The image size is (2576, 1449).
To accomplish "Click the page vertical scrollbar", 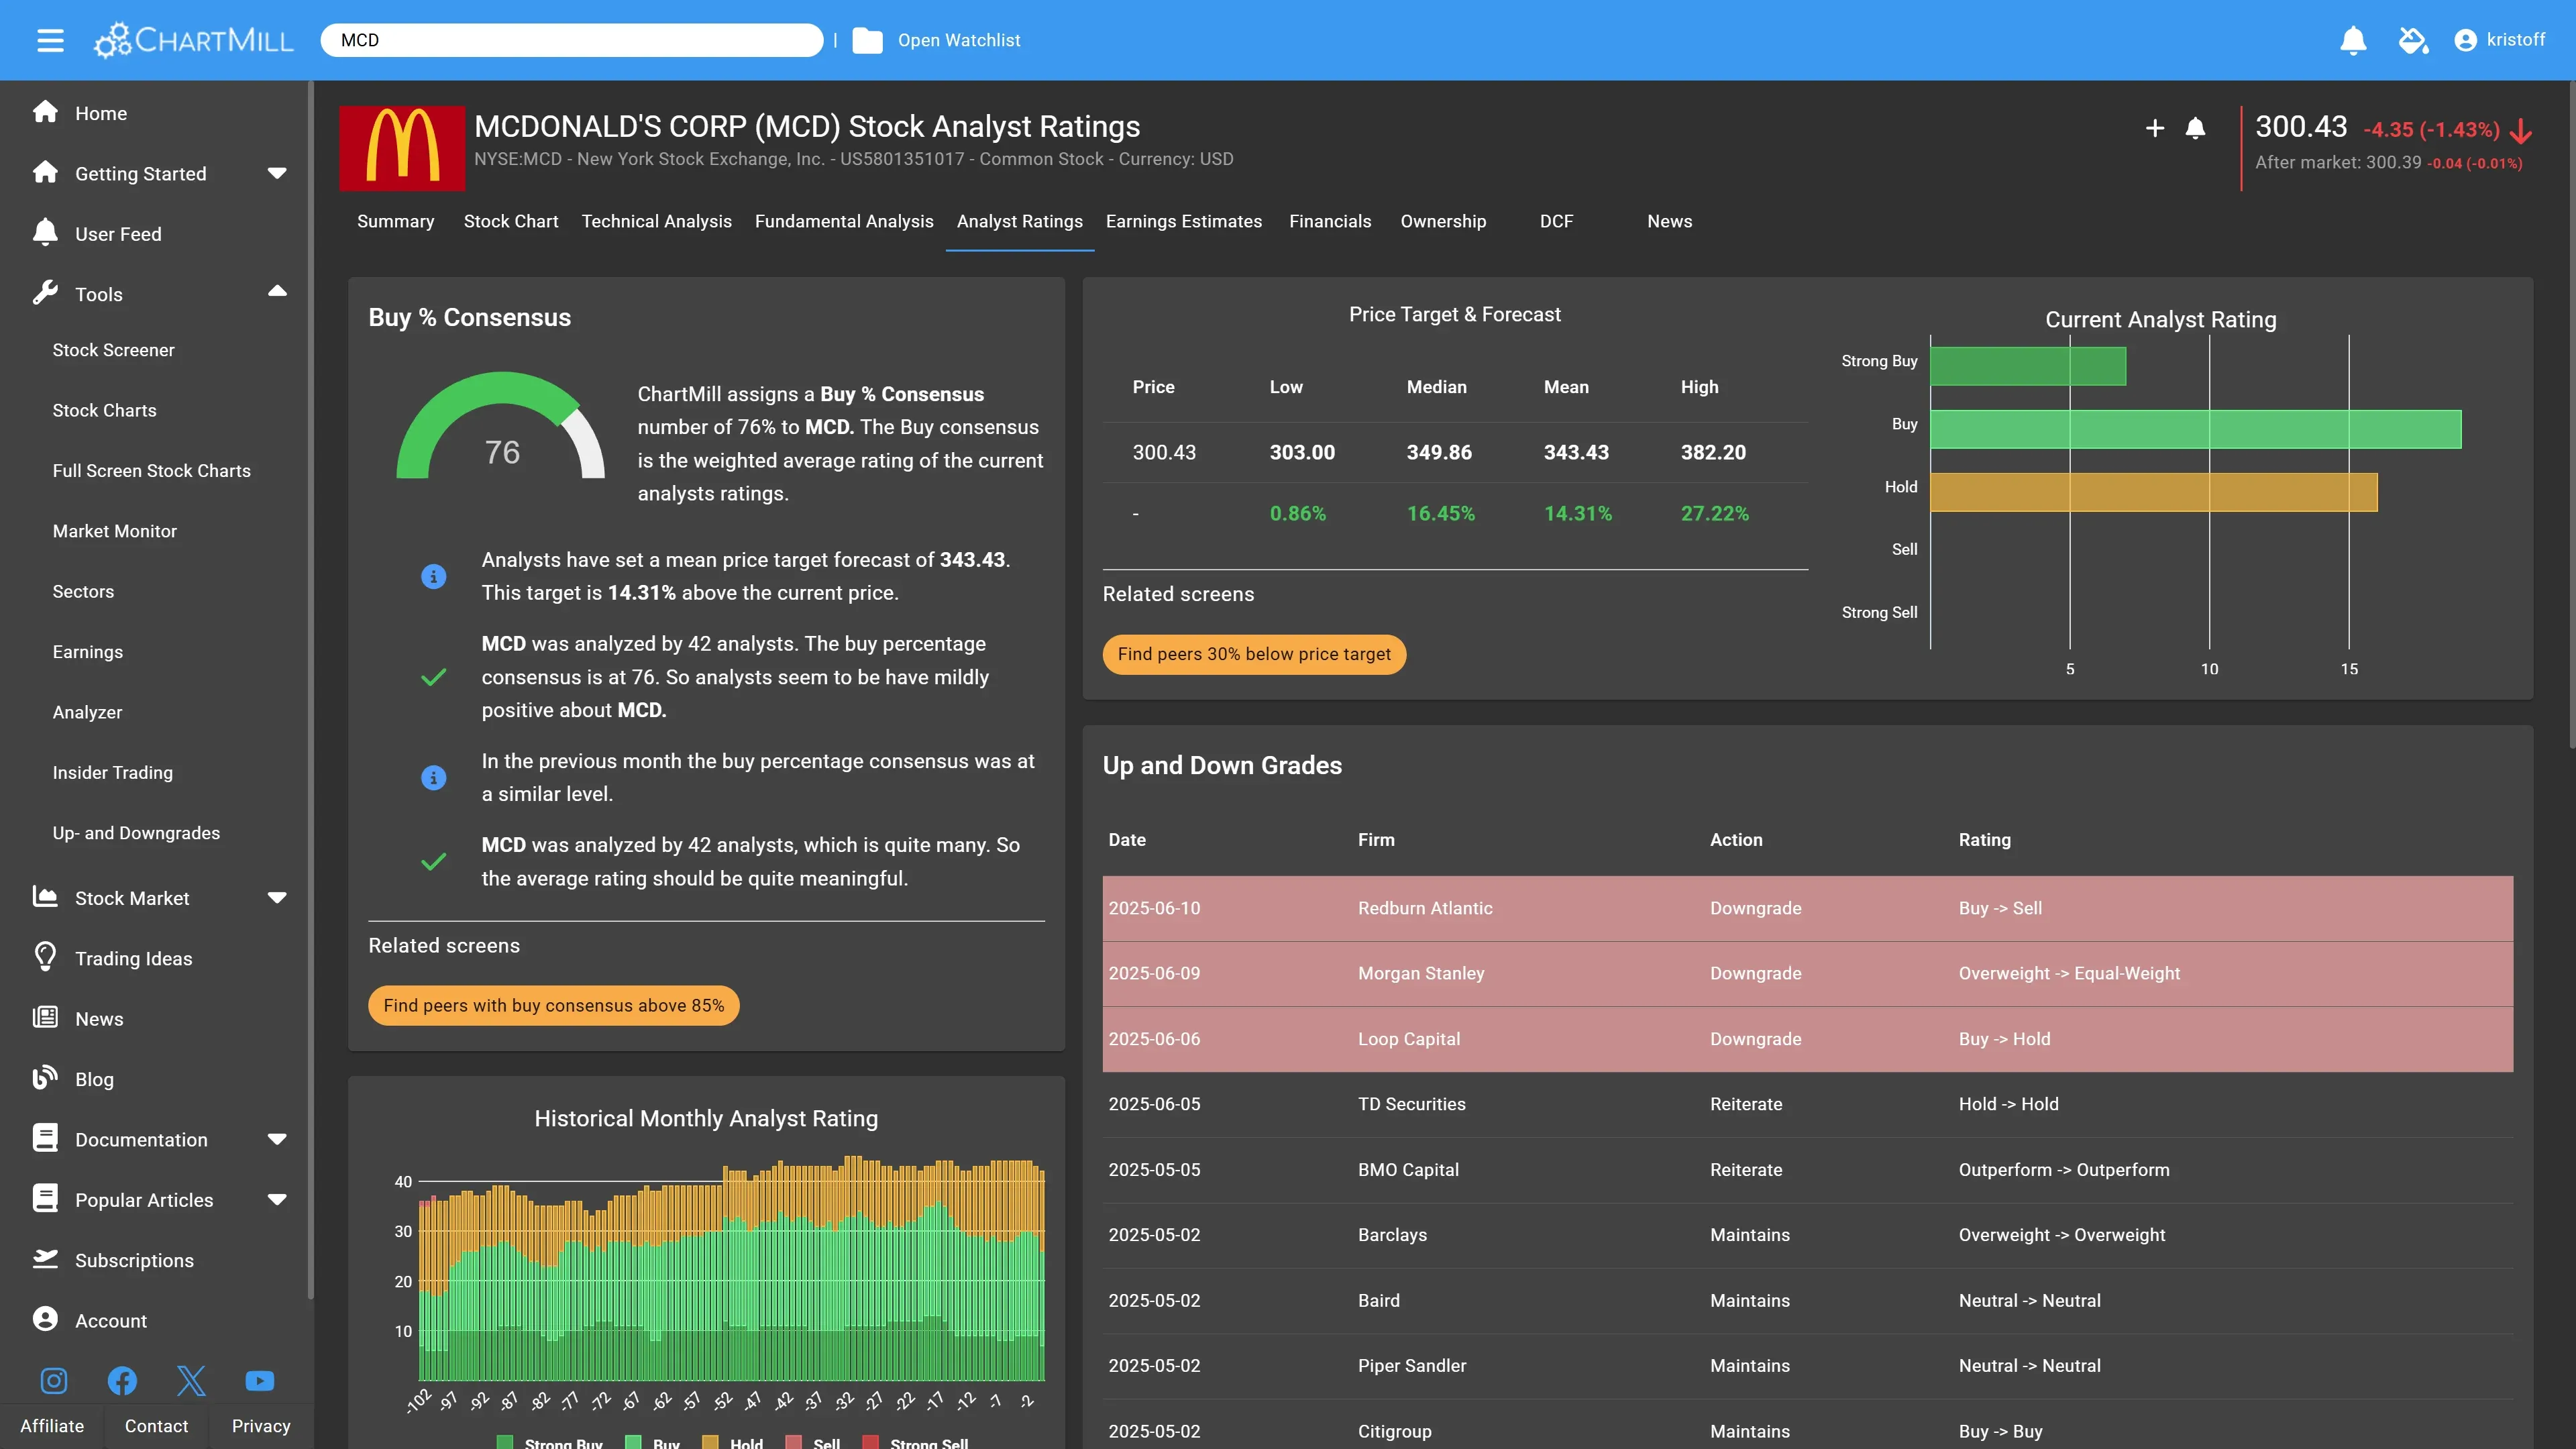I will (x=2571, y=415).
